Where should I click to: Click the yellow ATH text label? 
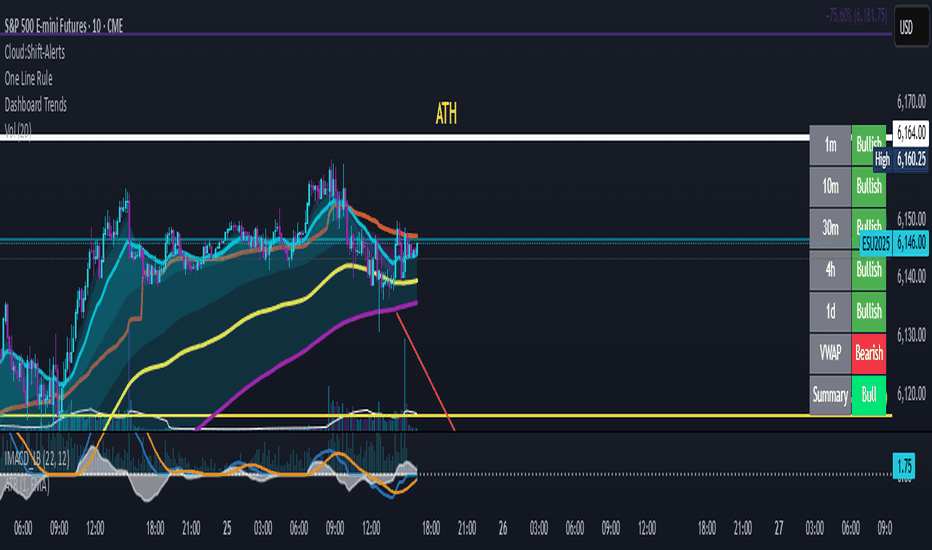point(446,114)
